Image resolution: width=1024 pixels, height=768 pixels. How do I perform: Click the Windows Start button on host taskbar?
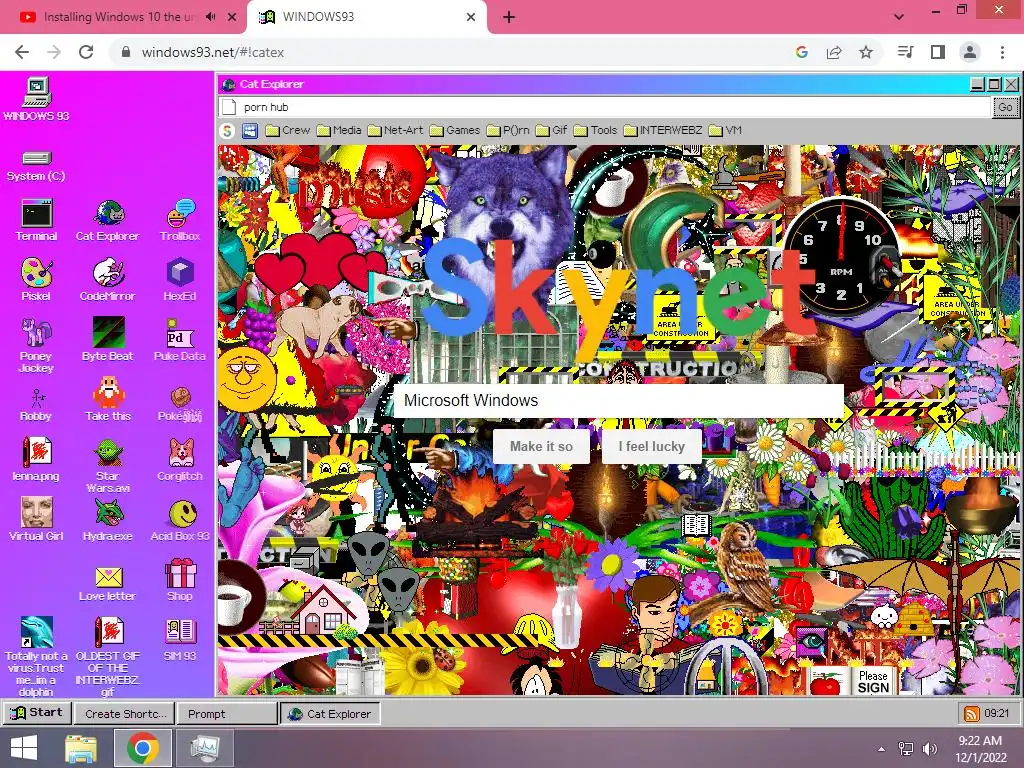pyautogui.click(x=24, y=748)
